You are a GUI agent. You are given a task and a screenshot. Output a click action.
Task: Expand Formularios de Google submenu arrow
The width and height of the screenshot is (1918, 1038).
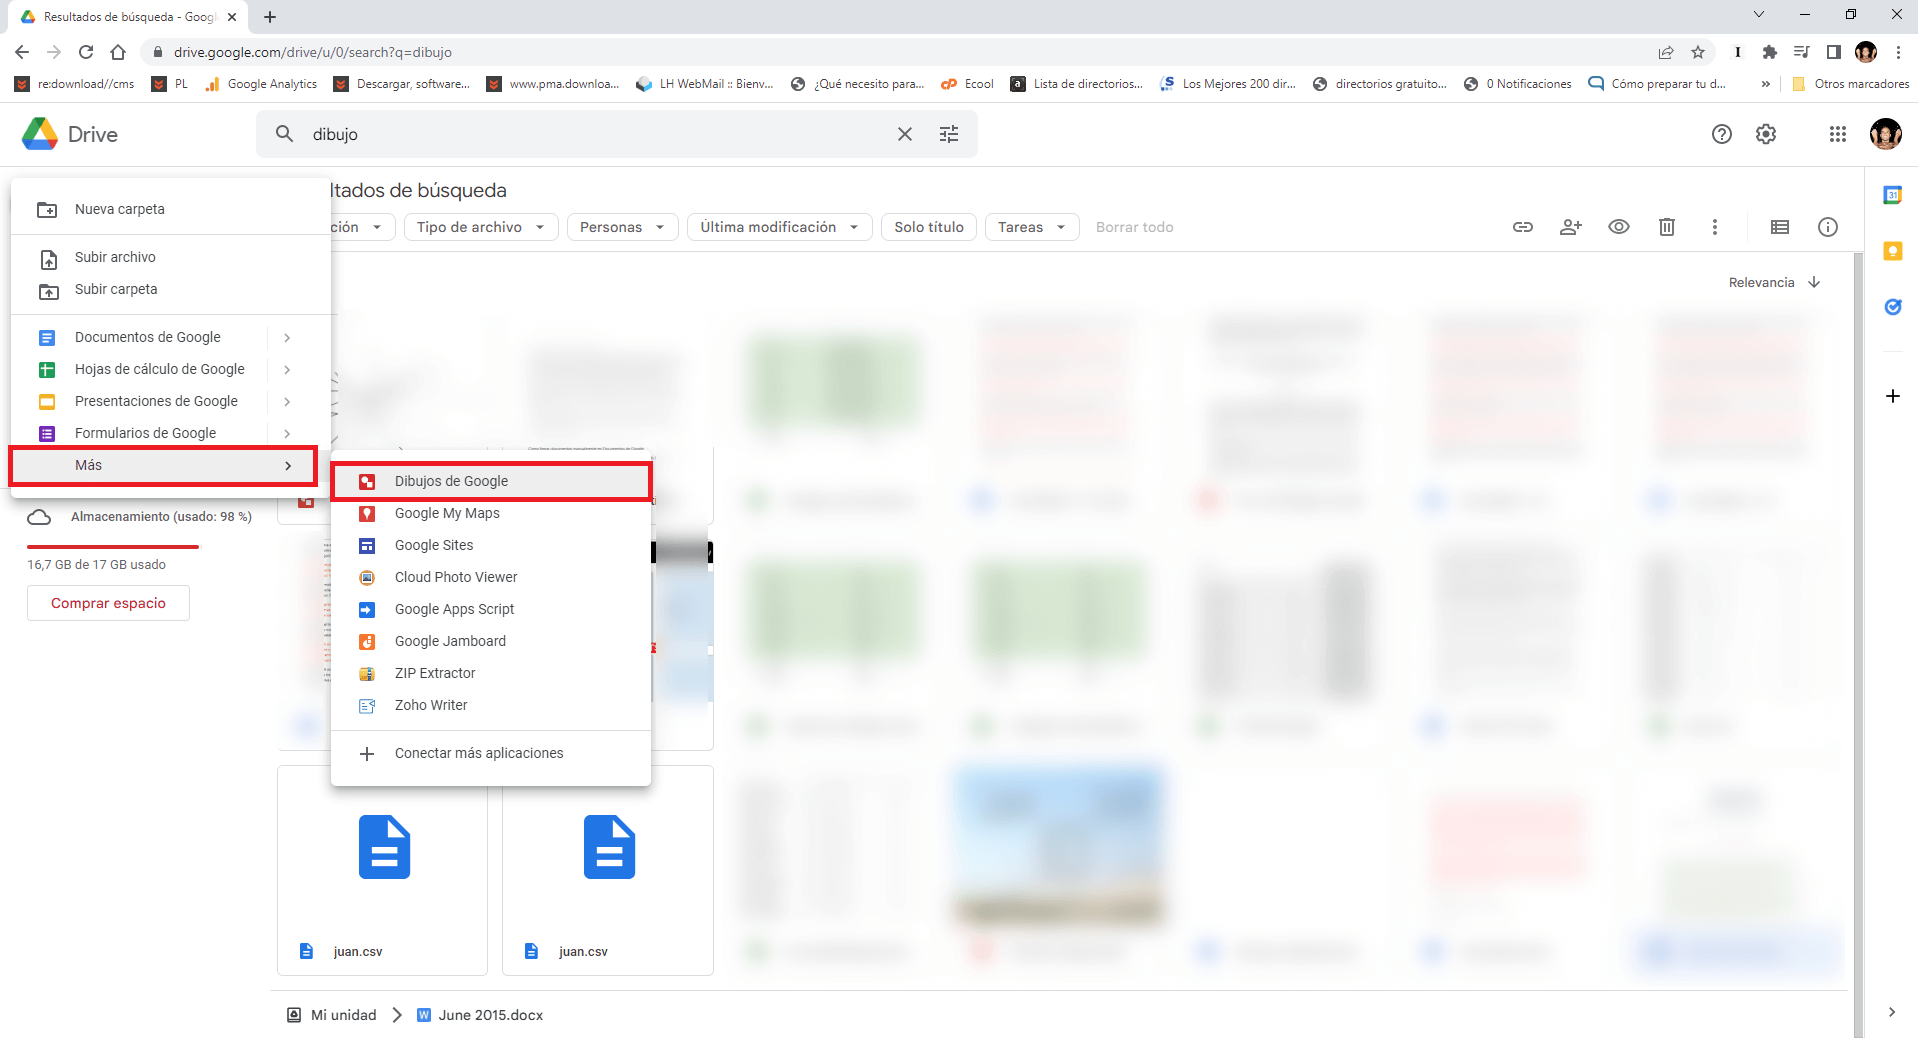[287, 434]
